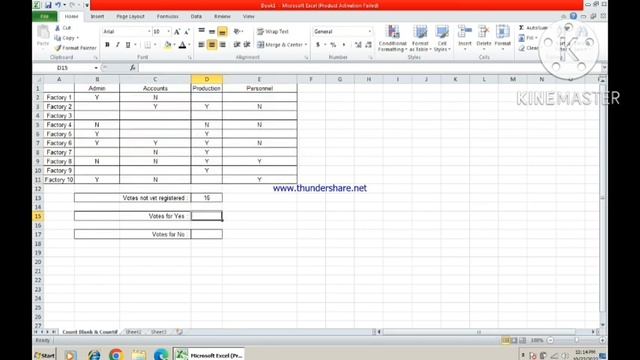Apply Accounting dollar number format
The height and width of the screenshot is (360, 640).
click(x=318, y=44)
